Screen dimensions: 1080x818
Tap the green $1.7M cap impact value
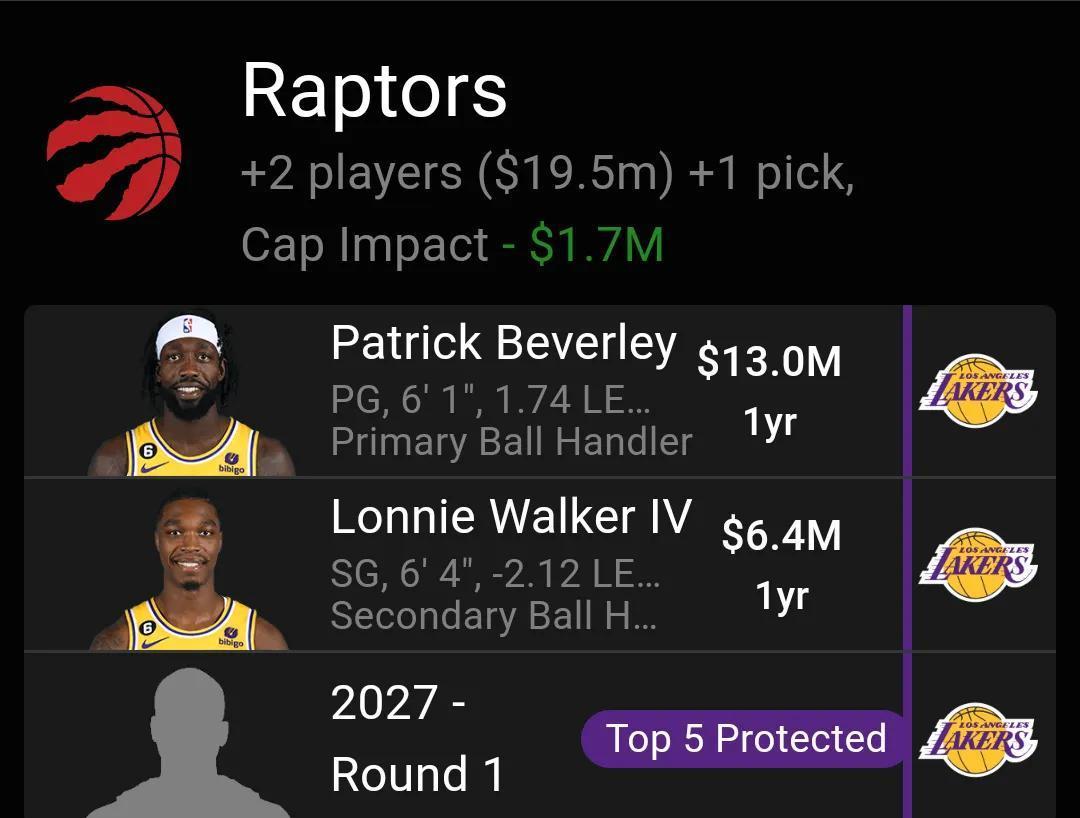(596, 244)
